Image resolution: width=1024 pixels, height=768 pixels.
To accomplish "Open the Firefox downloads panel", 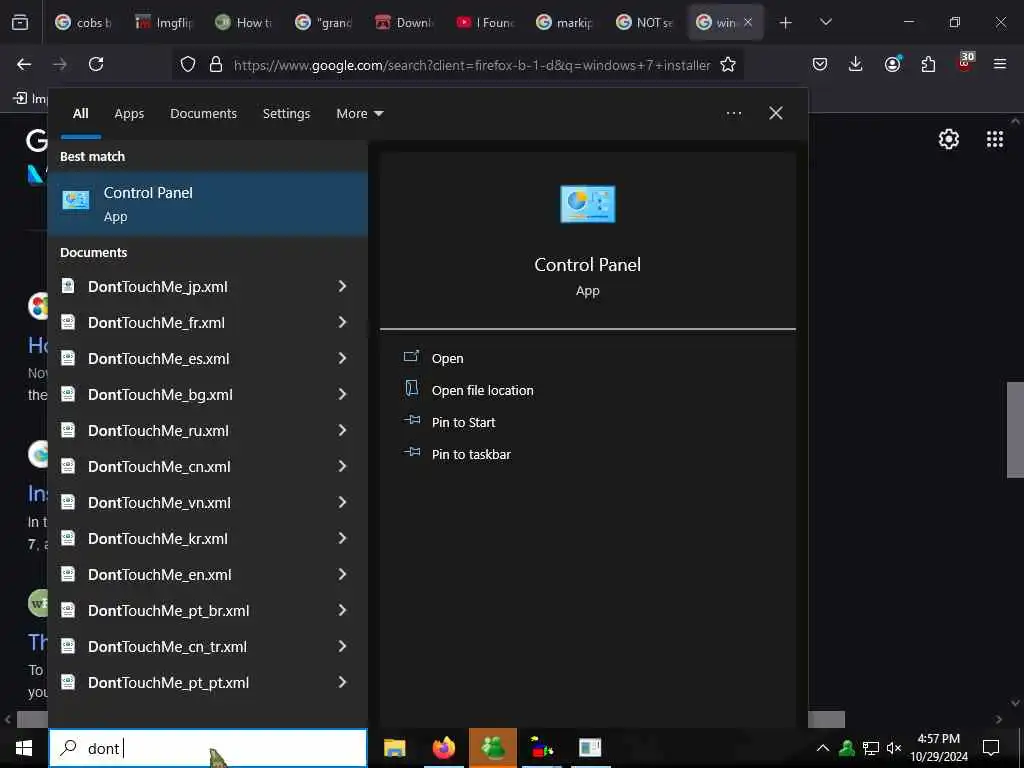I will [x=856, y=64].
